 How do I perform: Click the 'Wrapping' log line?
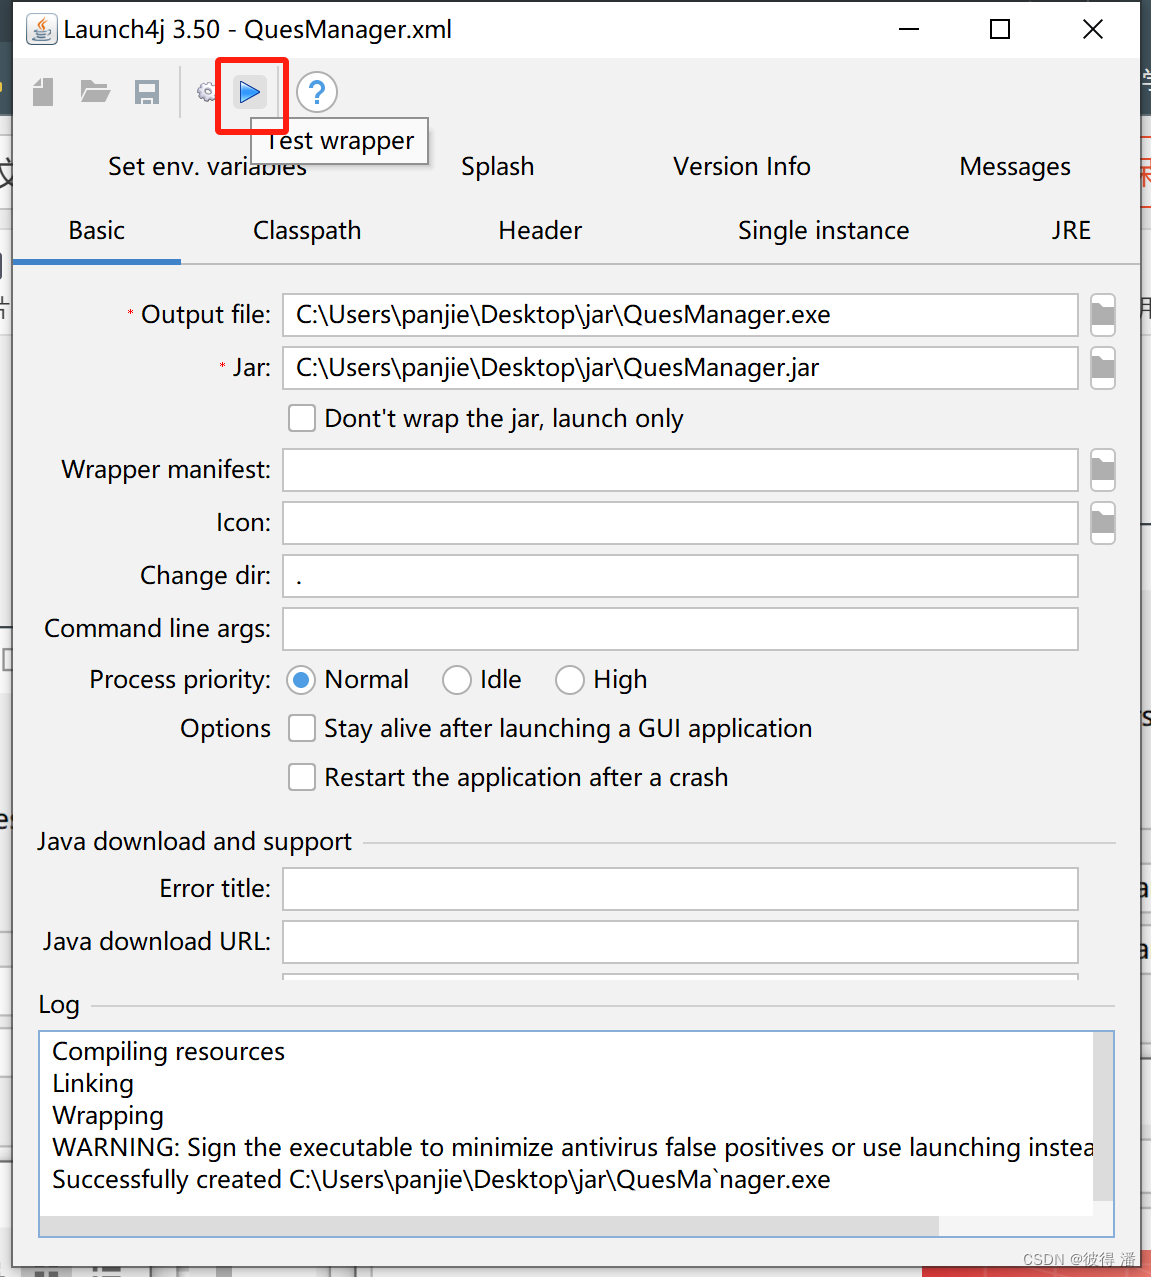pyautogui.click(x=108, y=1116)
